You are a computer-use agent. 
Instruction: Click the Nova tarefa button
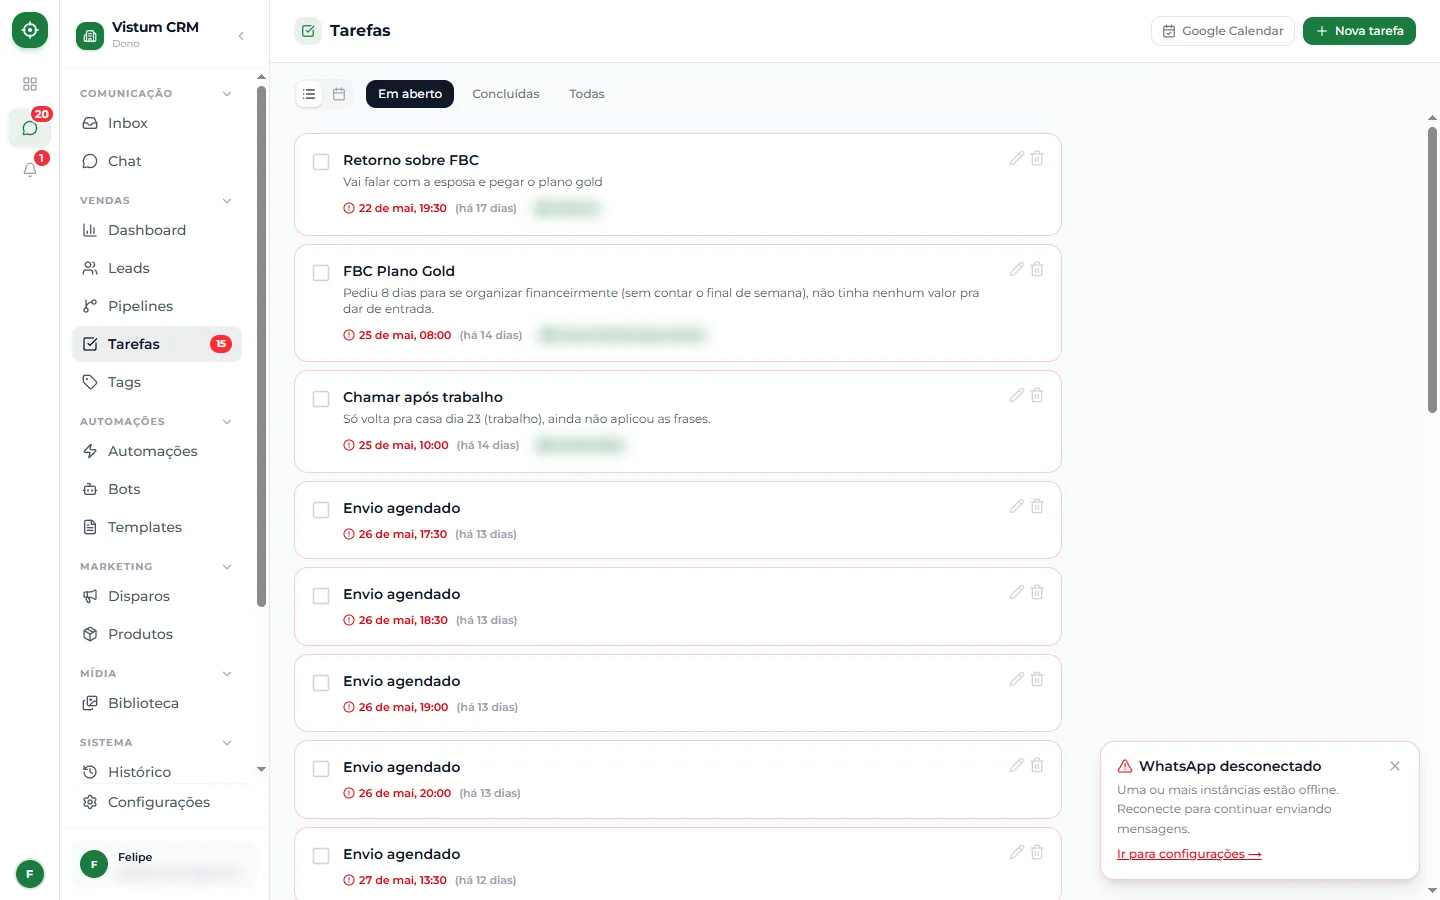click(x=1359, y=31)
